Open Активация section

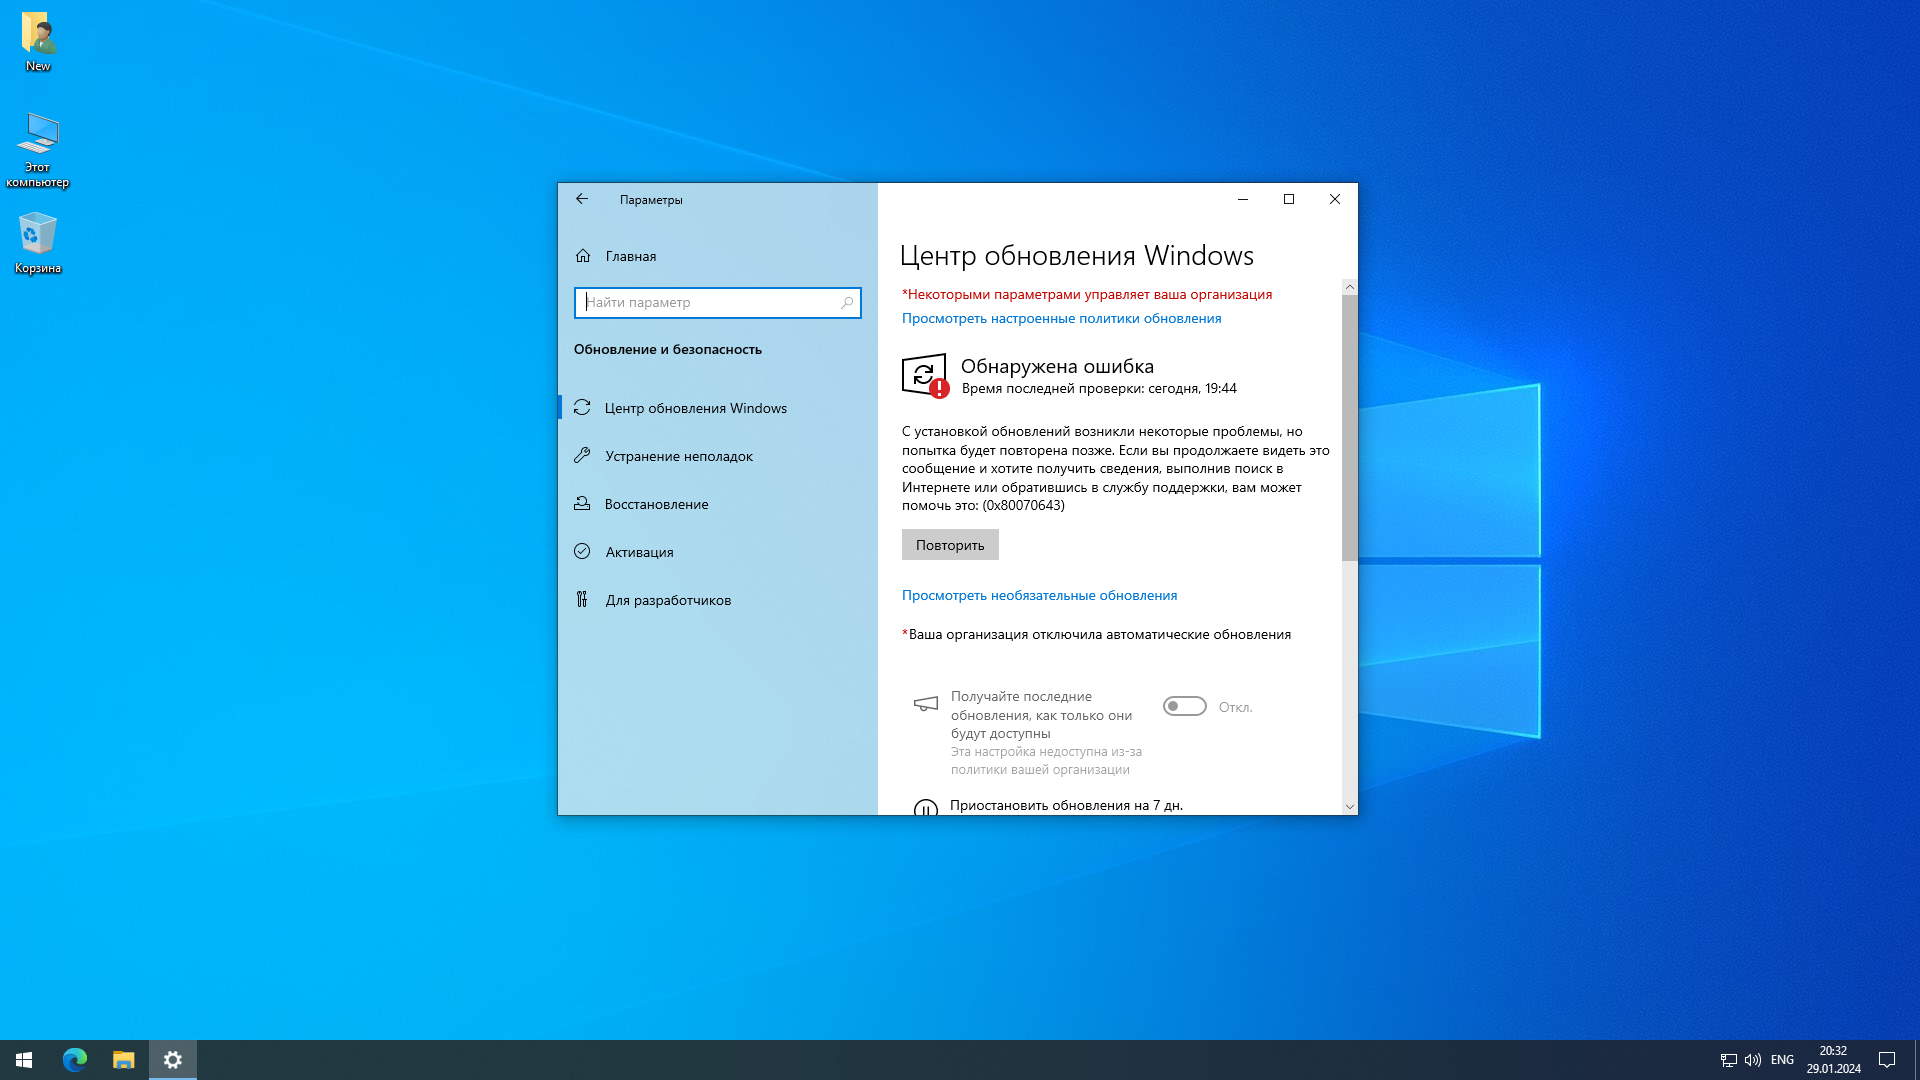click(639, 552)
